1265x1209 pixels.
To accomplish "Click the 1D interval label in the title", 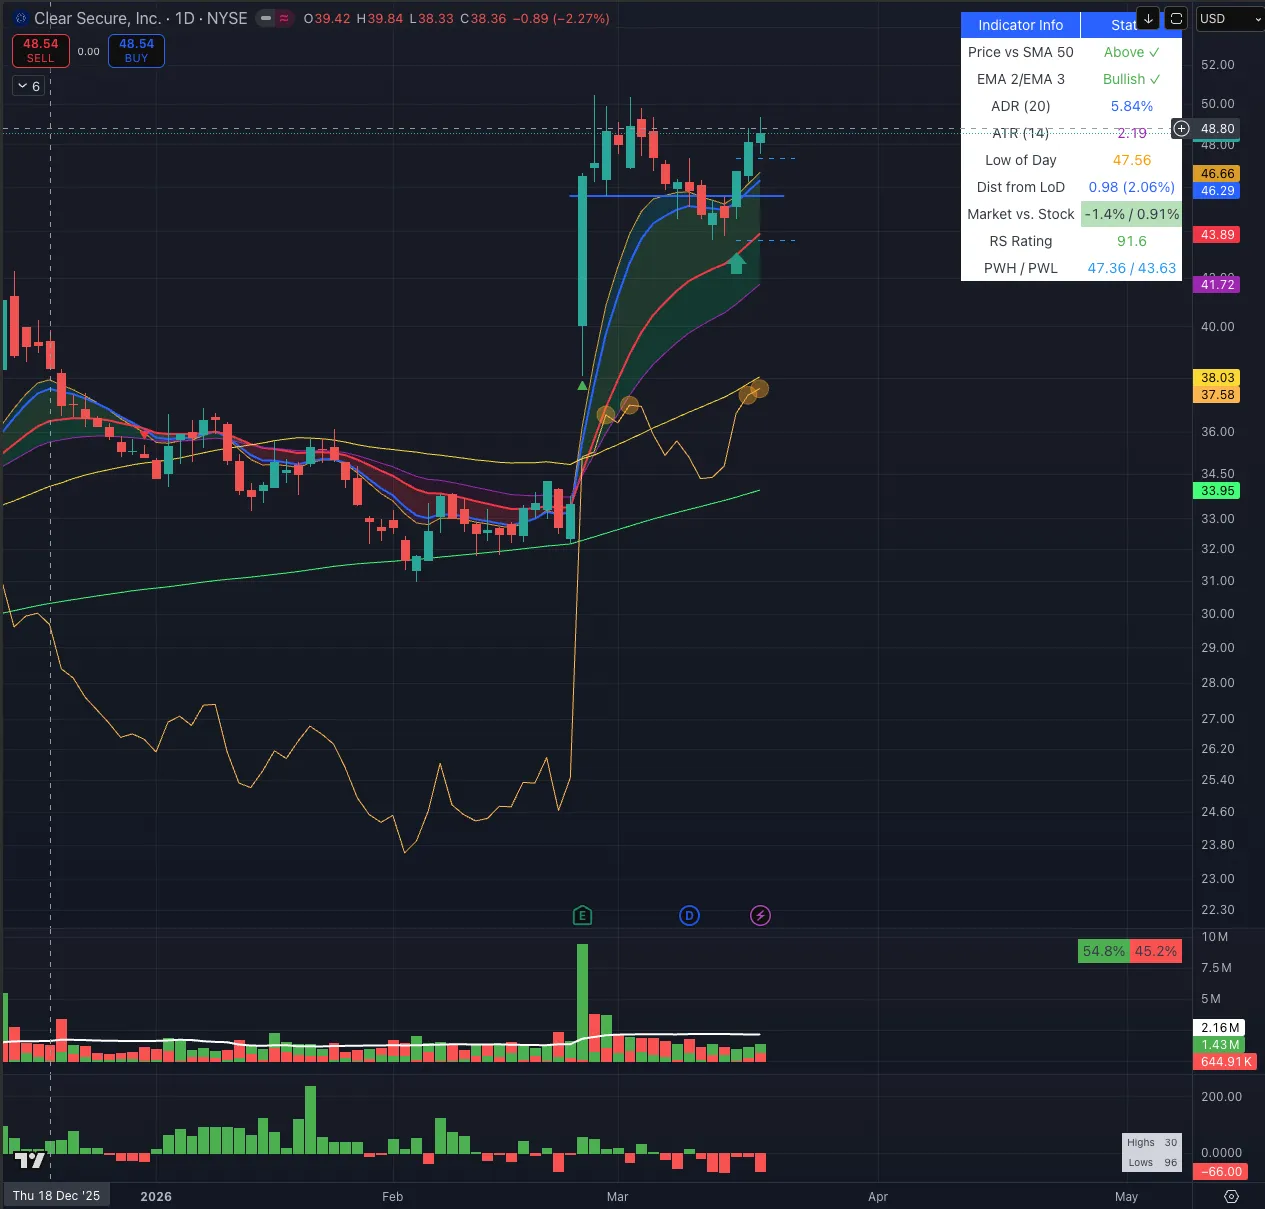I will pos(185,18).
